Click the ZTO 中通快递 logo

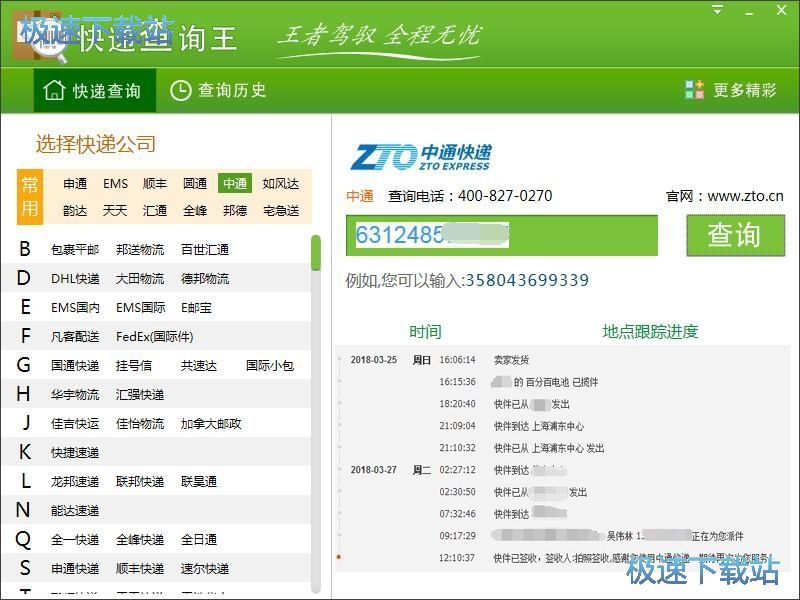(421, 157)
